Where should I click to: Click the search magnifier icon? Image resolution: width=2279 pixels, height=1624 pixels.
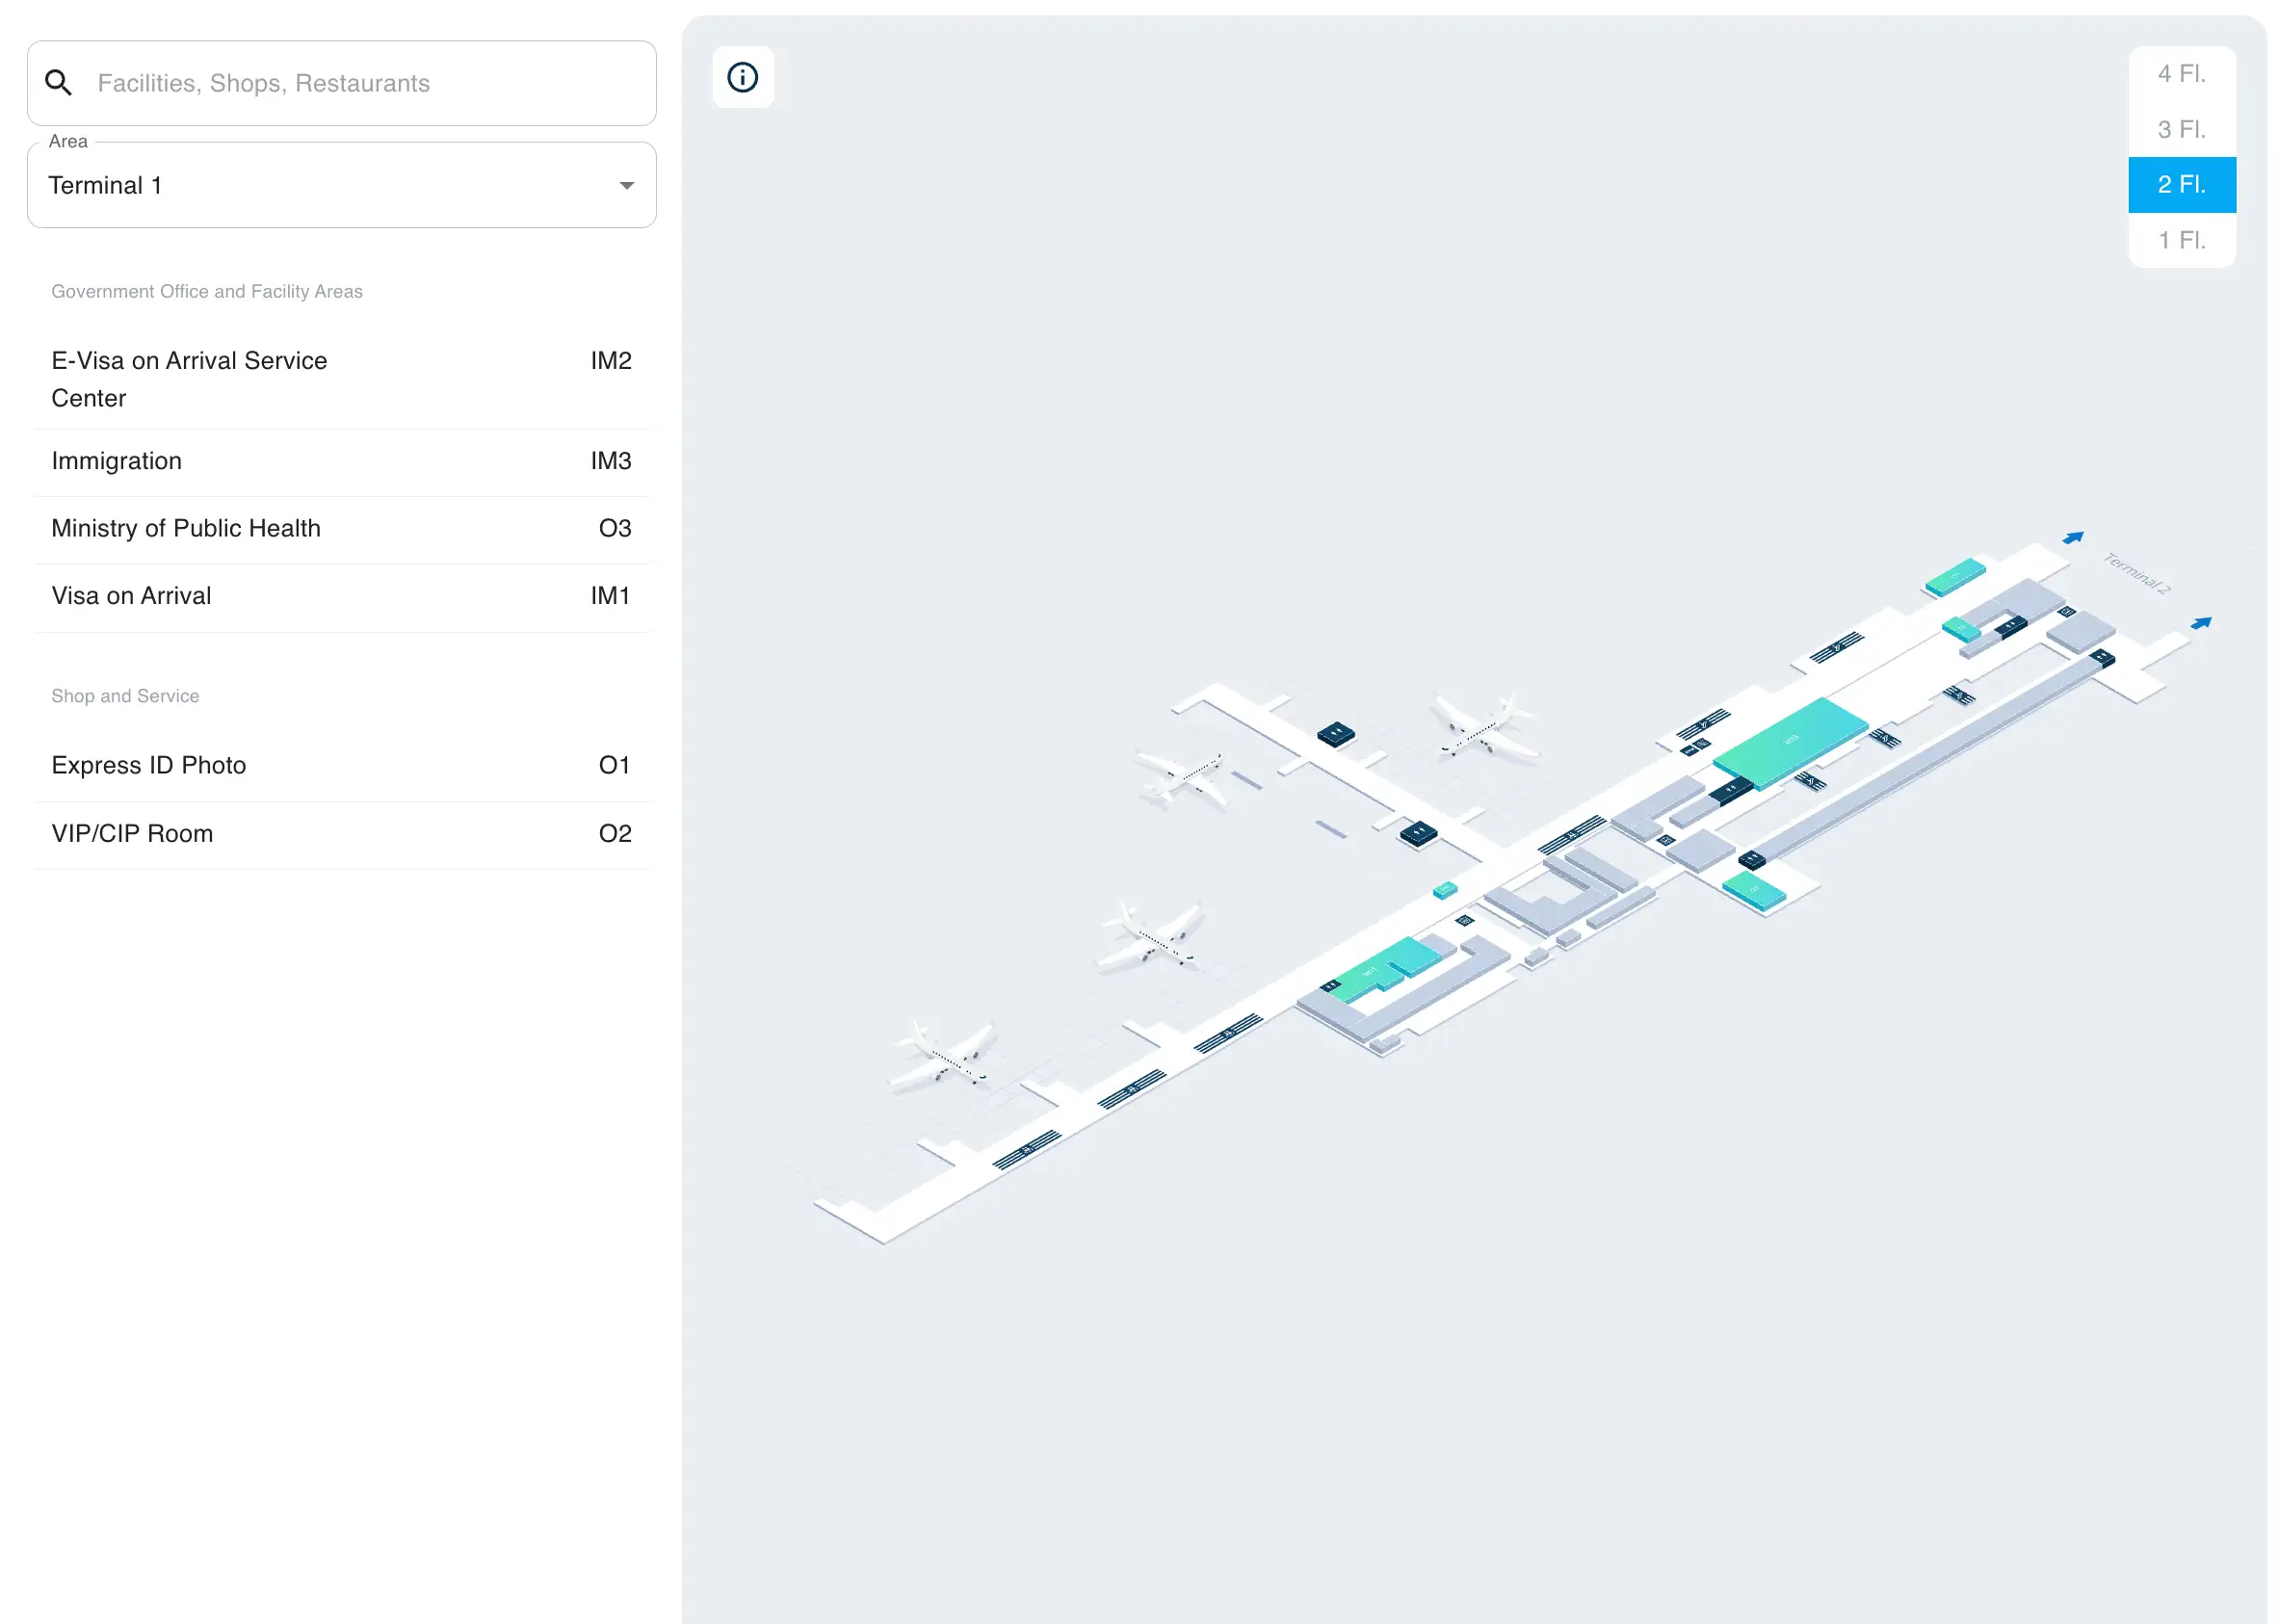(59, 83)
